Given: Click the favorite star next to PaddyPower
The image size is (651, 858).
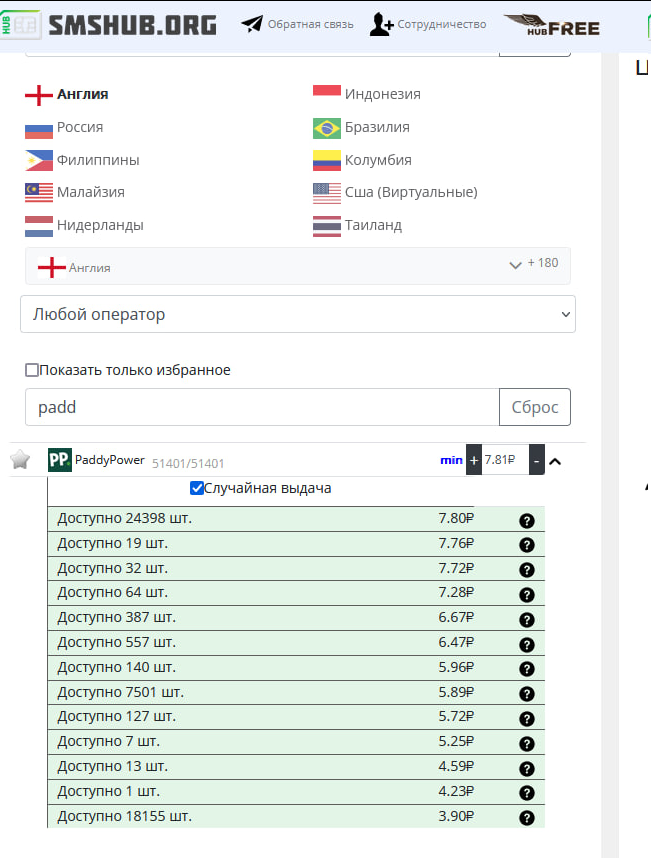Looking at the screenshot, I should [x=20, y=460].
